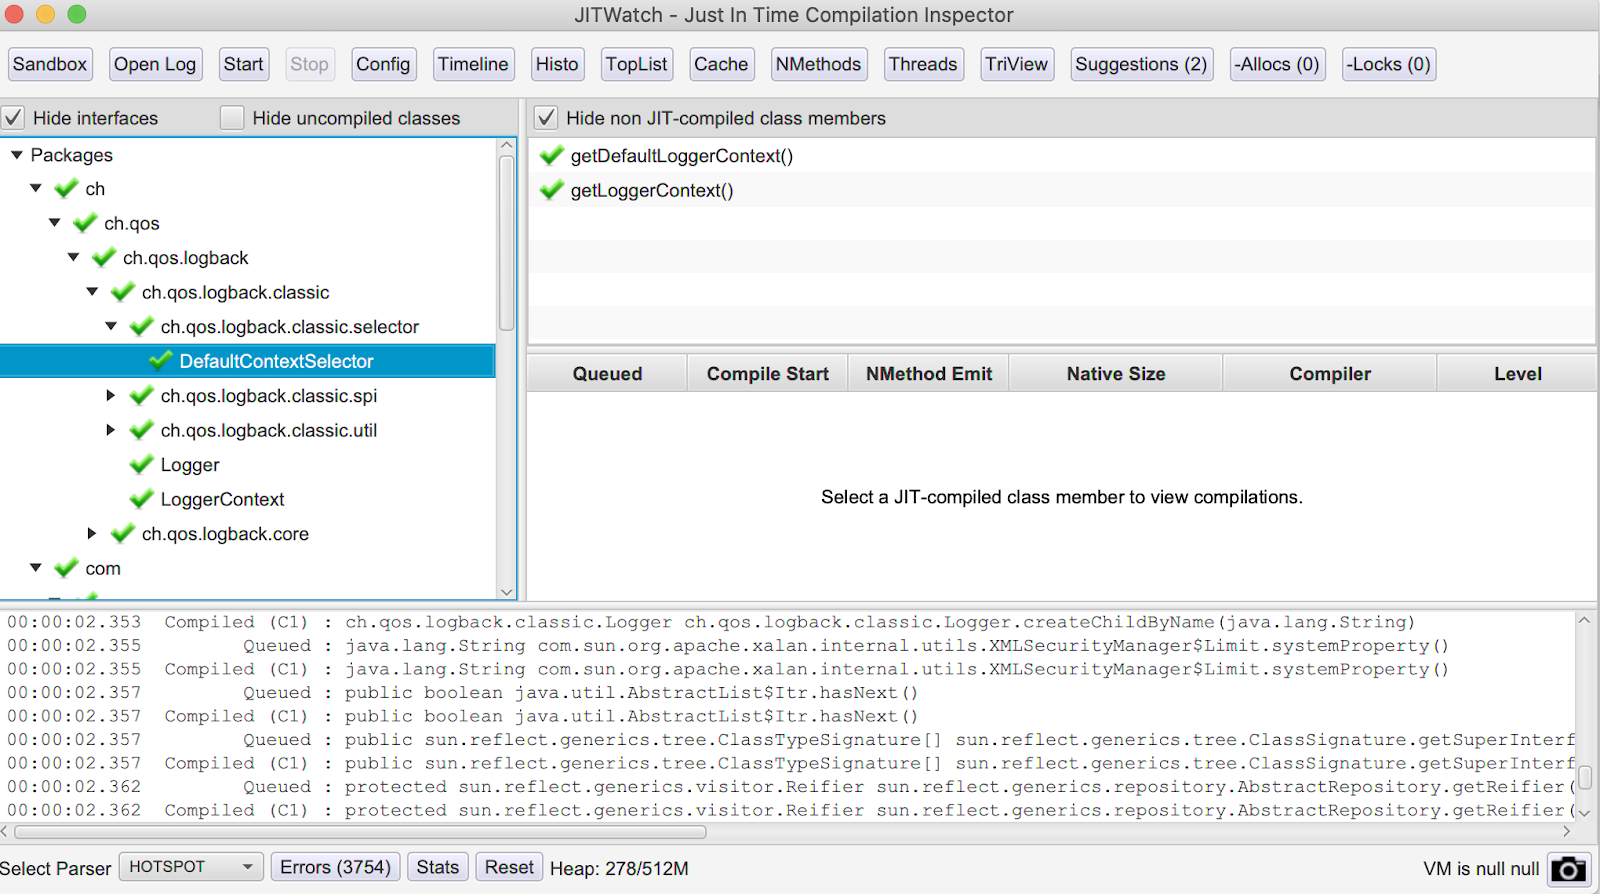Open the Threads view
Viewport: 1600px width, 894px height.
pos(923,64)
